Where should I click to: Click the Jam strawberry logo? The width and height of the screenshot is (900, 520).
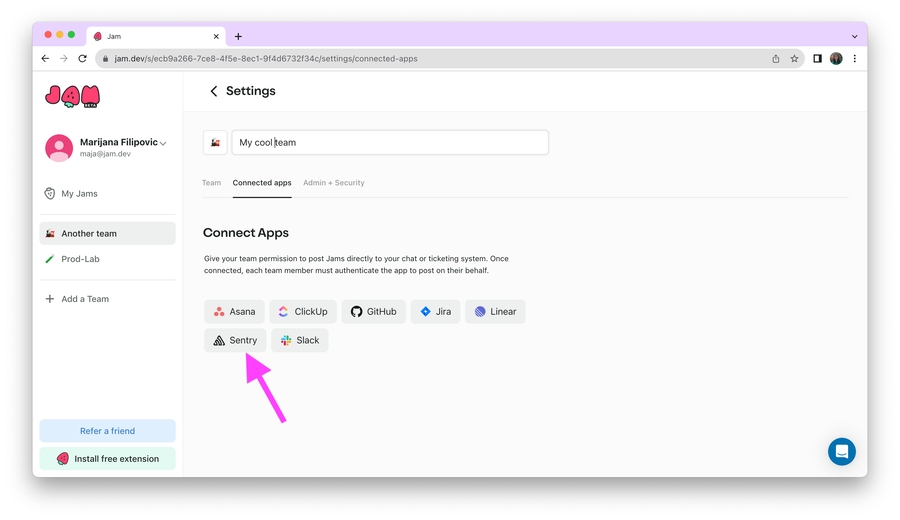pos(73,96)
